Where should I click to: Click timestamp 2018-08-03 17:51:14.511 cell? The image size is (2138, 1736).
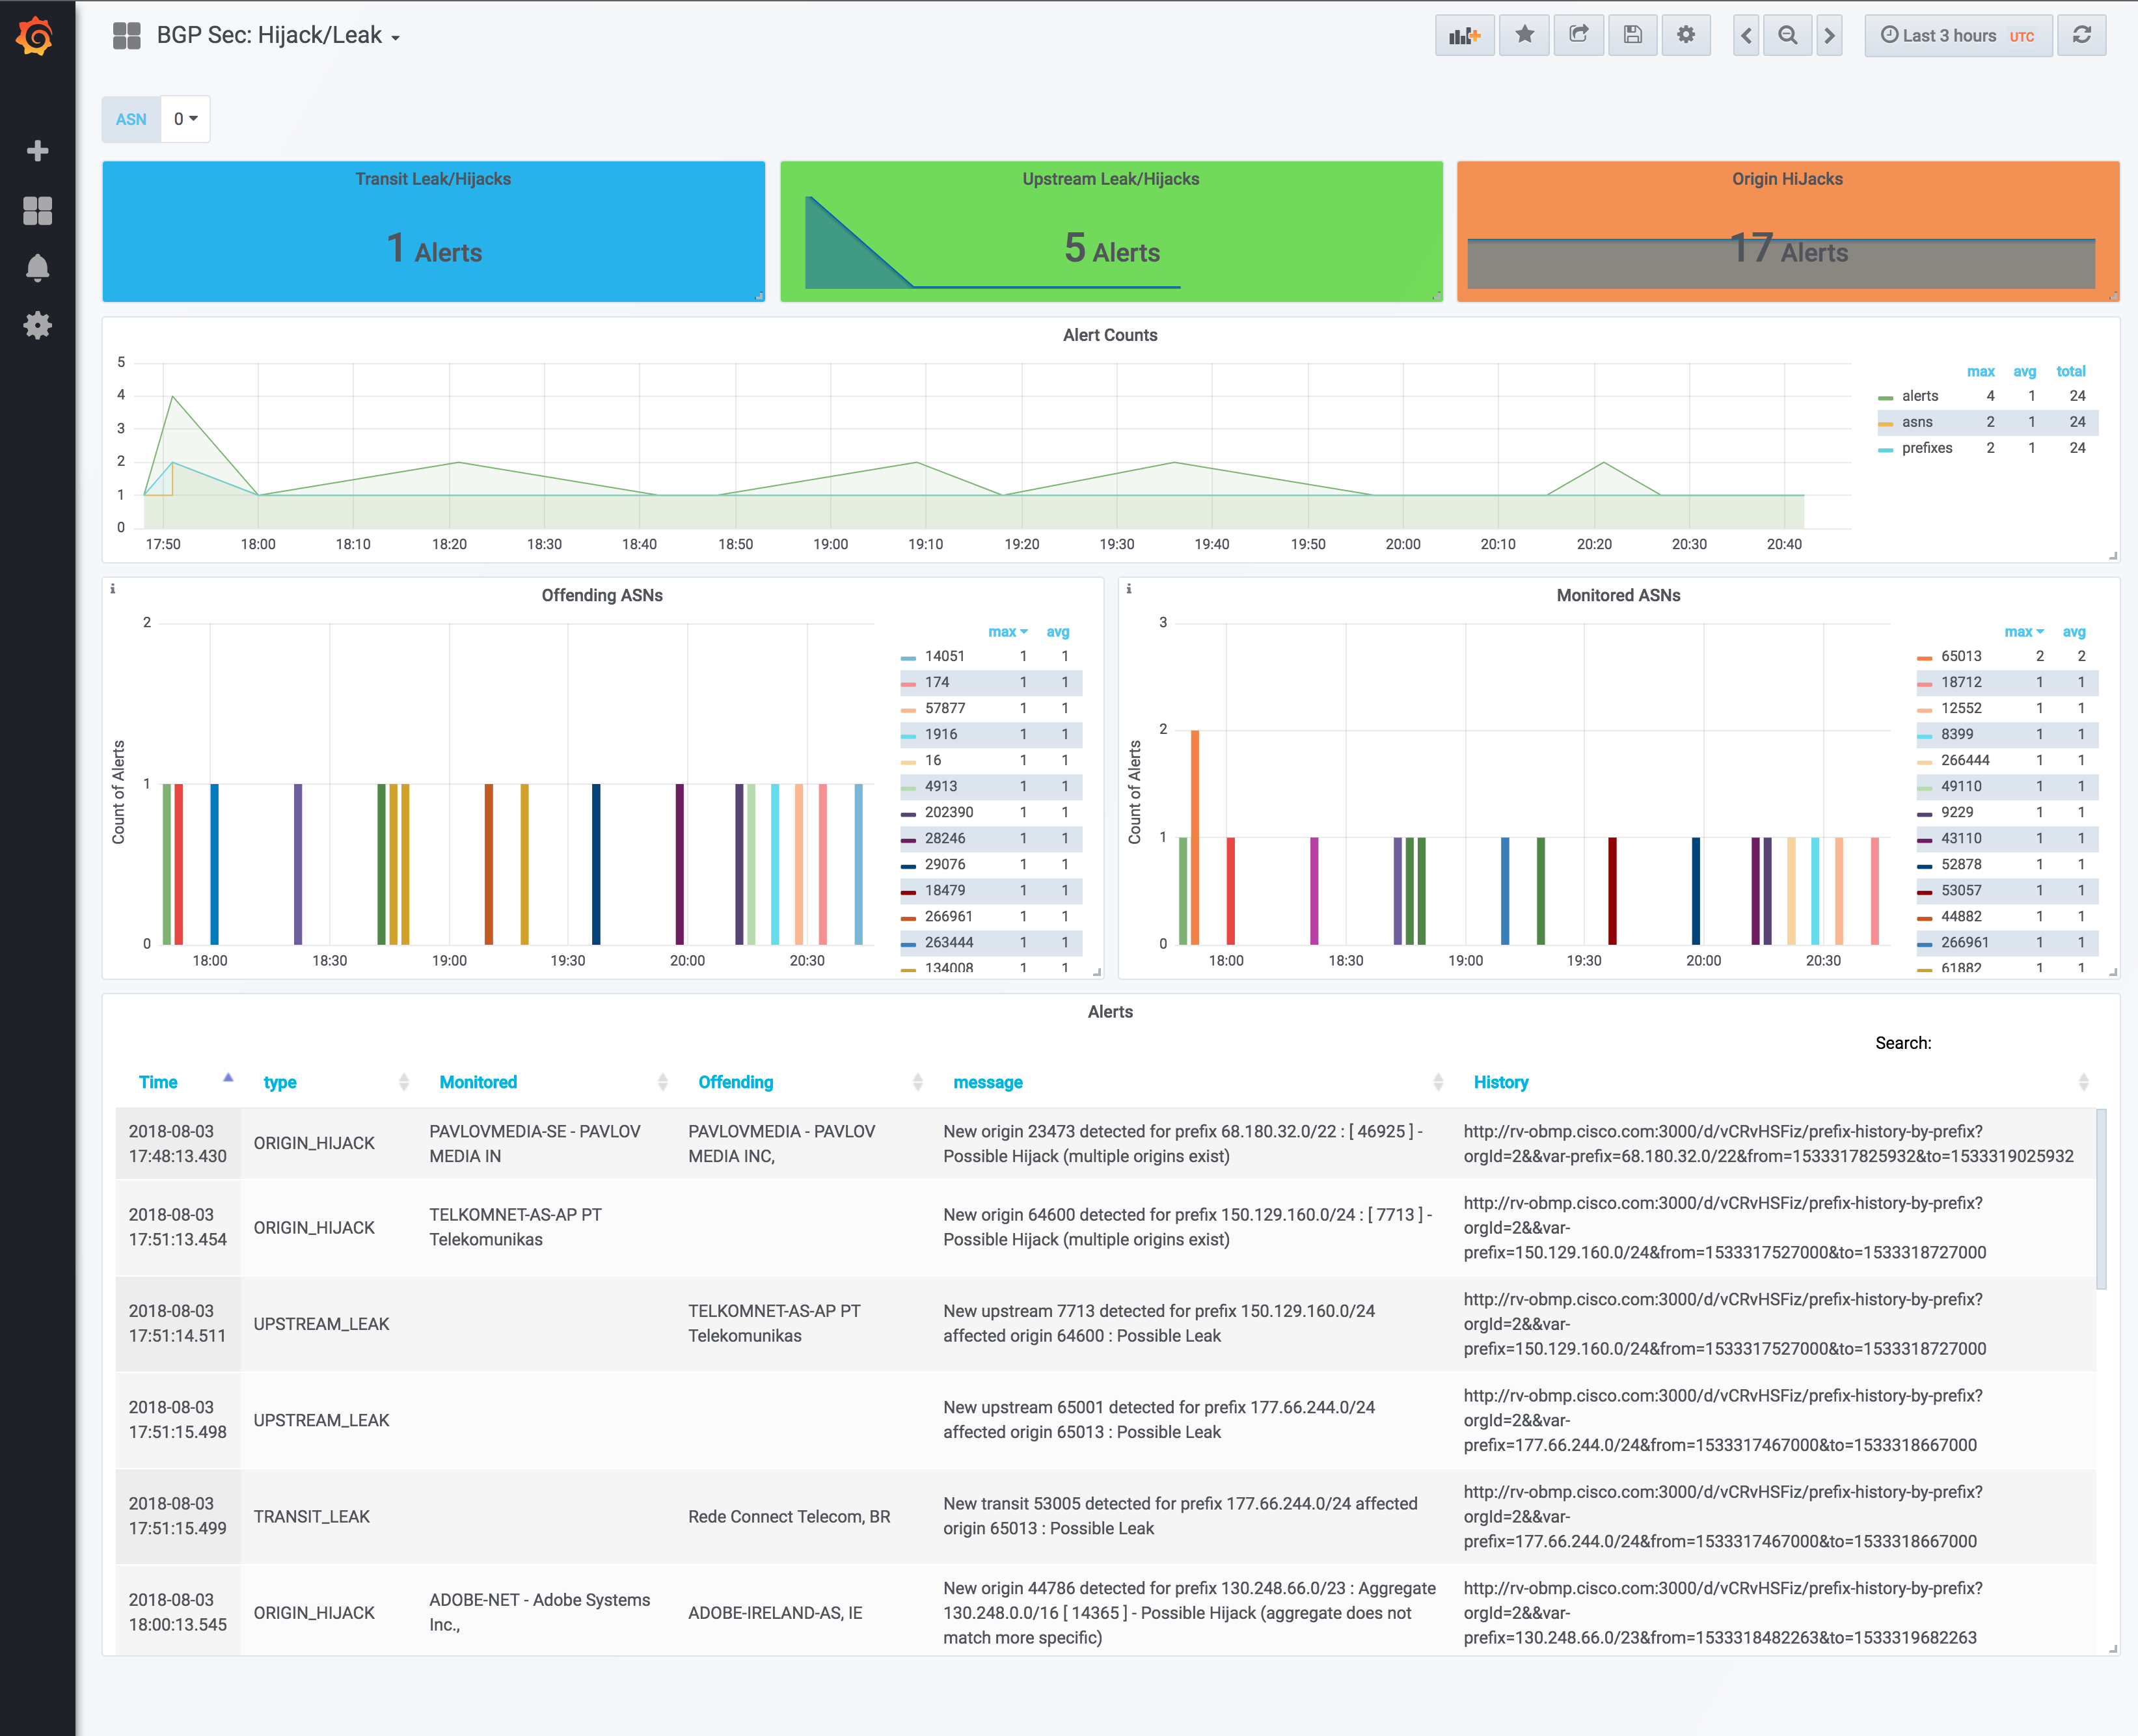177,1323
